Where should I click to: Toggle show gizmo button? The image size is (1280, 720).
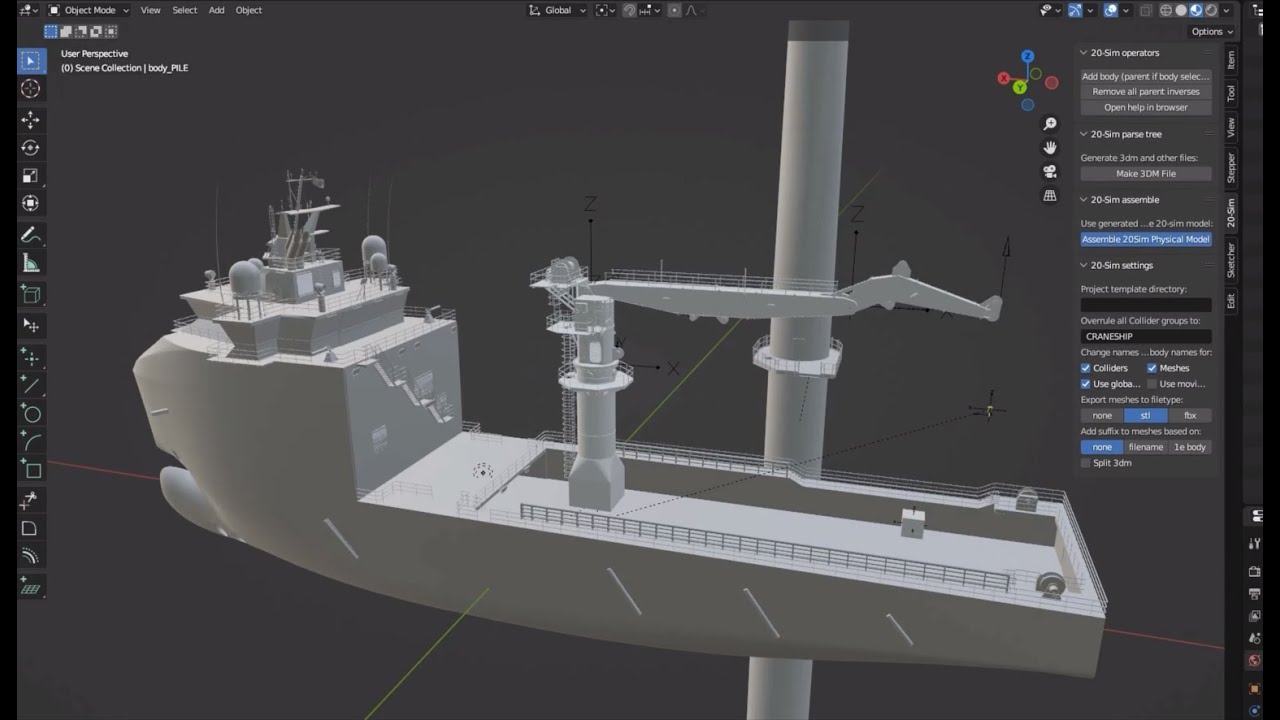coord(1075,10)
